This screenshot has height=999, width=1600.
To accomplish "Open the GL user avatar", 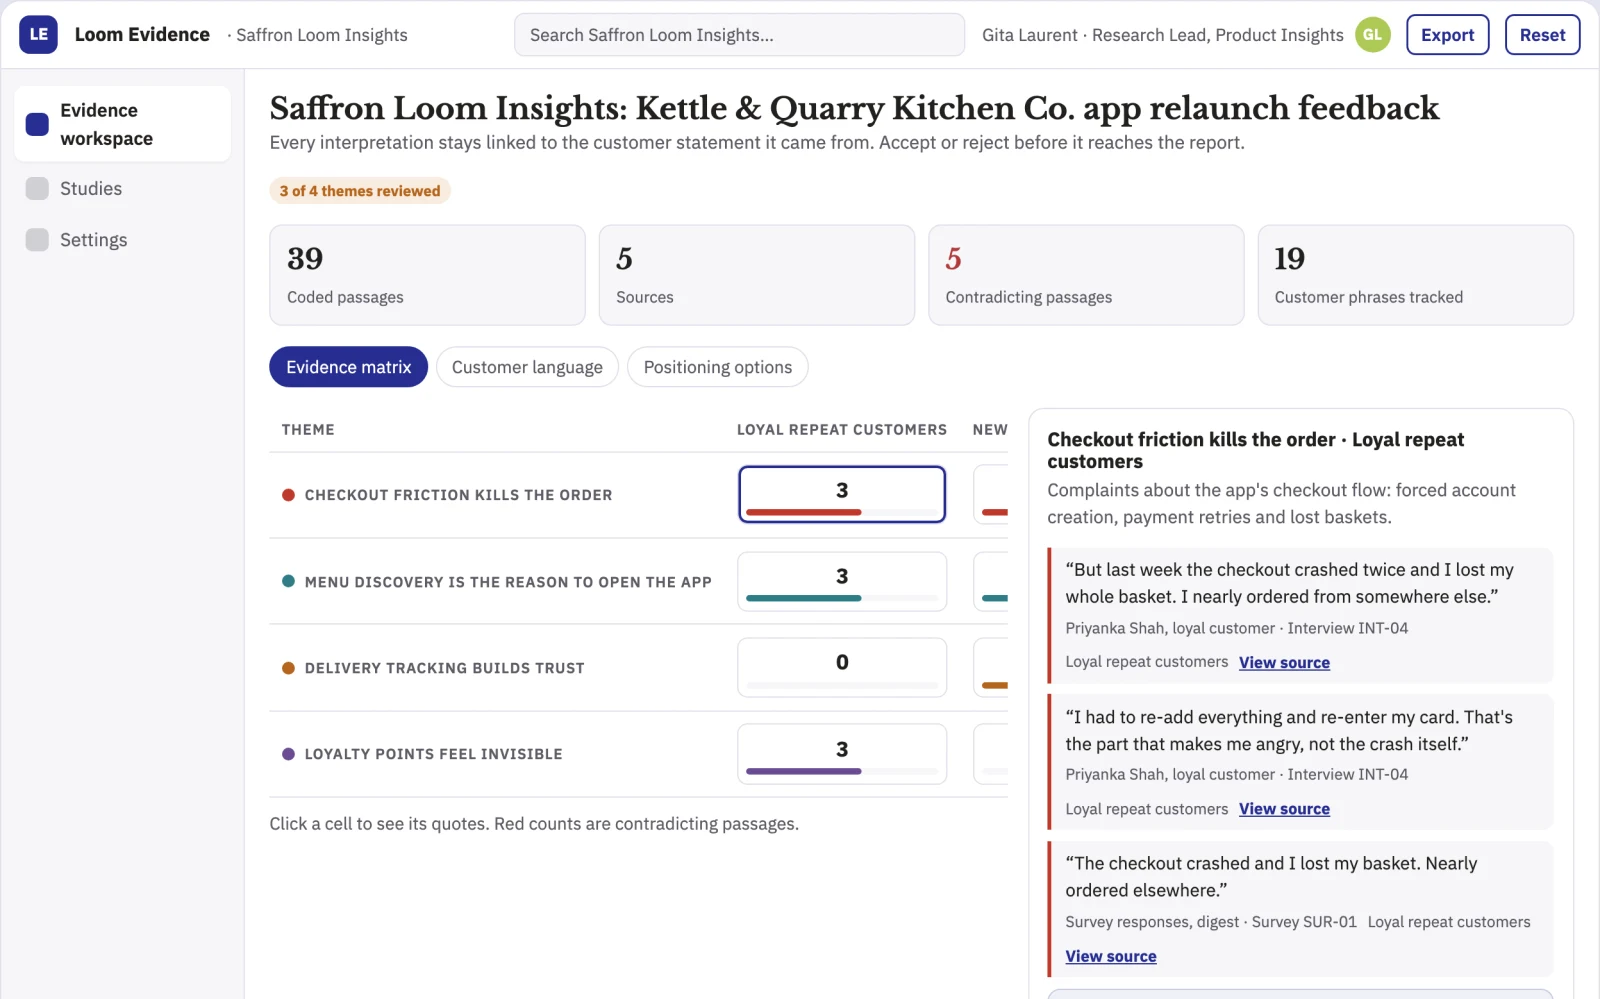I will click(1372, 34).
